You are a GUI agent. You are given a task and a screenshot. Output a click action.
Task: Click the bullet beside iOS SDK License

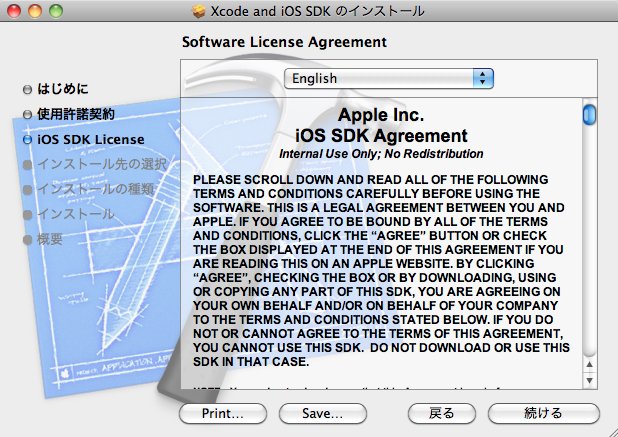pyautogui.click(x=27, y=139)
